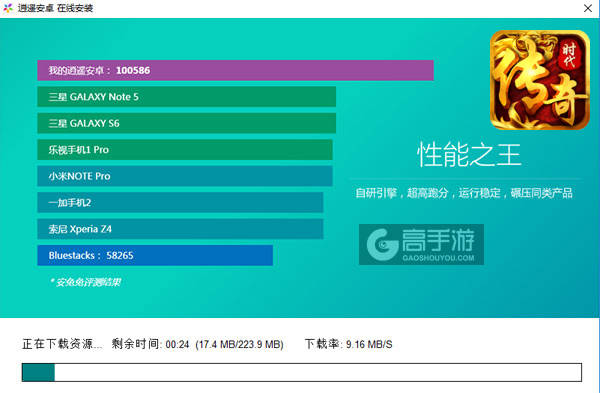
Task: Click the 逍遥安卓 app logo in title bar
Action: [8, 8]
